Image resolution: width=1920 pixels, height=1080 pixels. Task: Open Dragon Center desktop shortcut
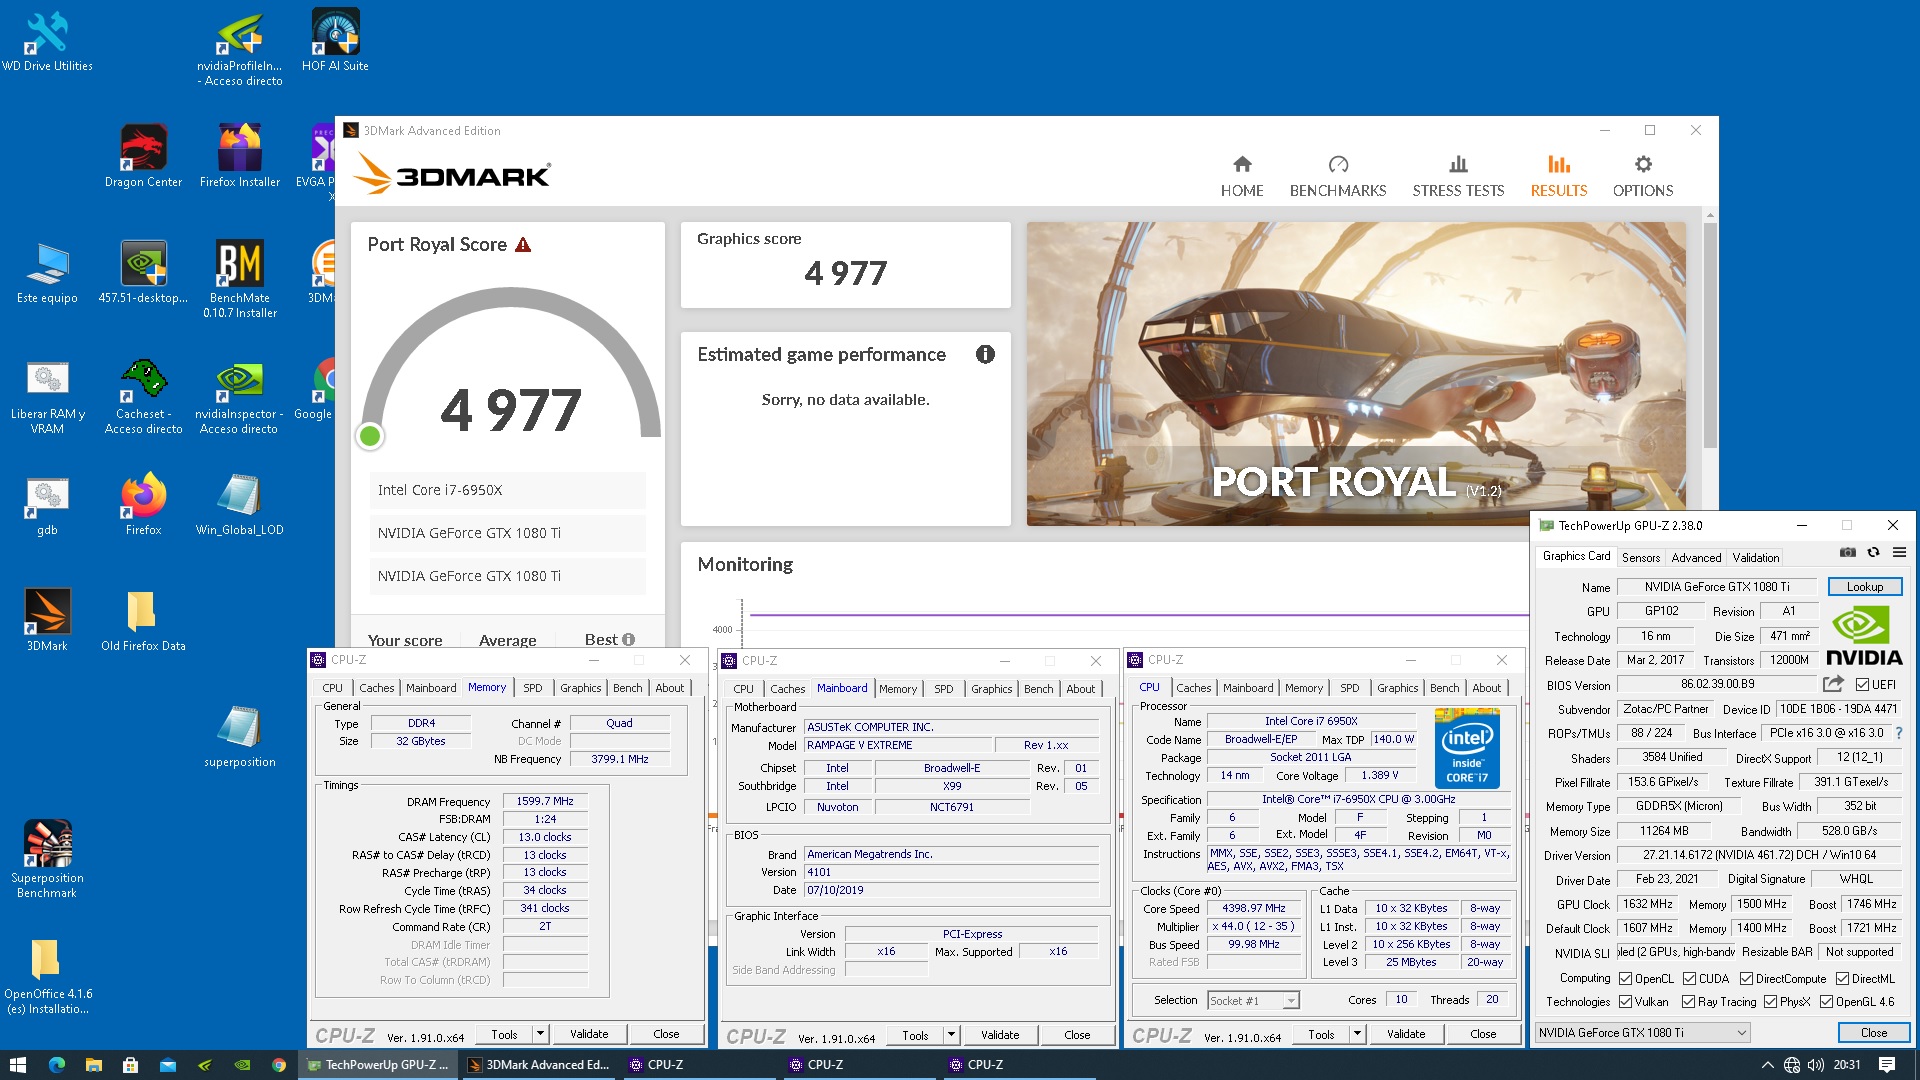click(x=143, y=156)
